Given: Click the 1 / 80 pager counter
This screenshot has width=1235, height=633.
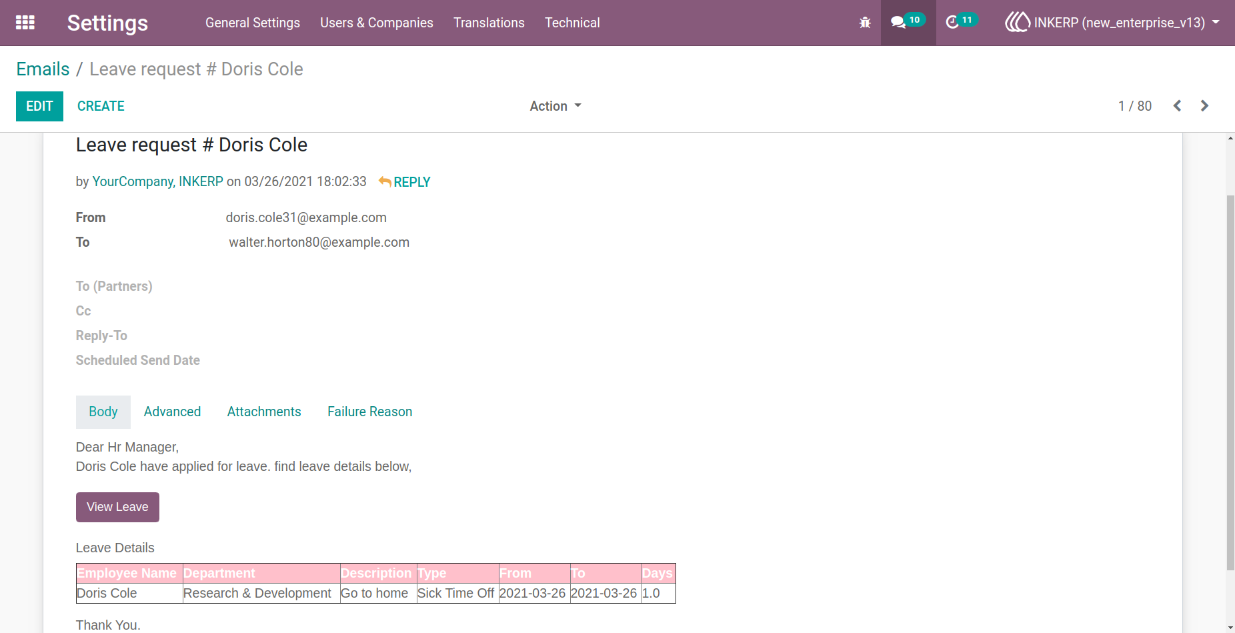Looking at the screenshot, I should point(1135,106).
